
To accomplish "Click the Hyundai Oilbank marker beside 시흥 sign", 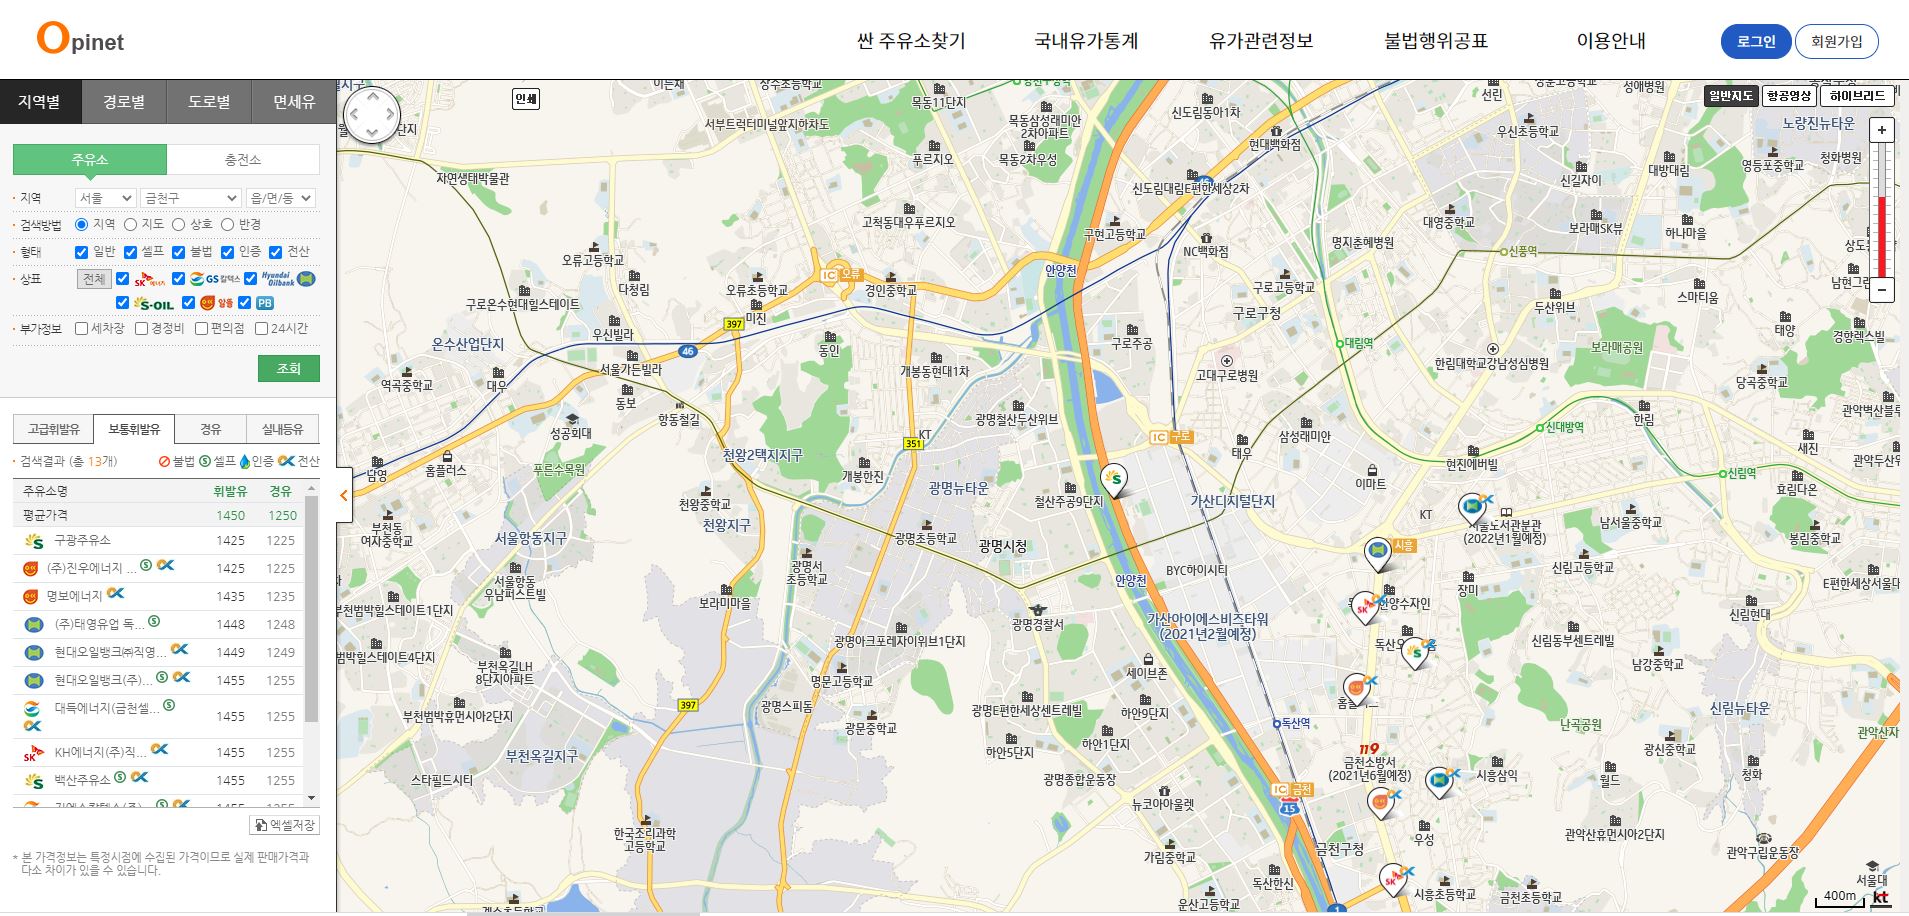I will pyautogui.click(x=1378, y=553).
